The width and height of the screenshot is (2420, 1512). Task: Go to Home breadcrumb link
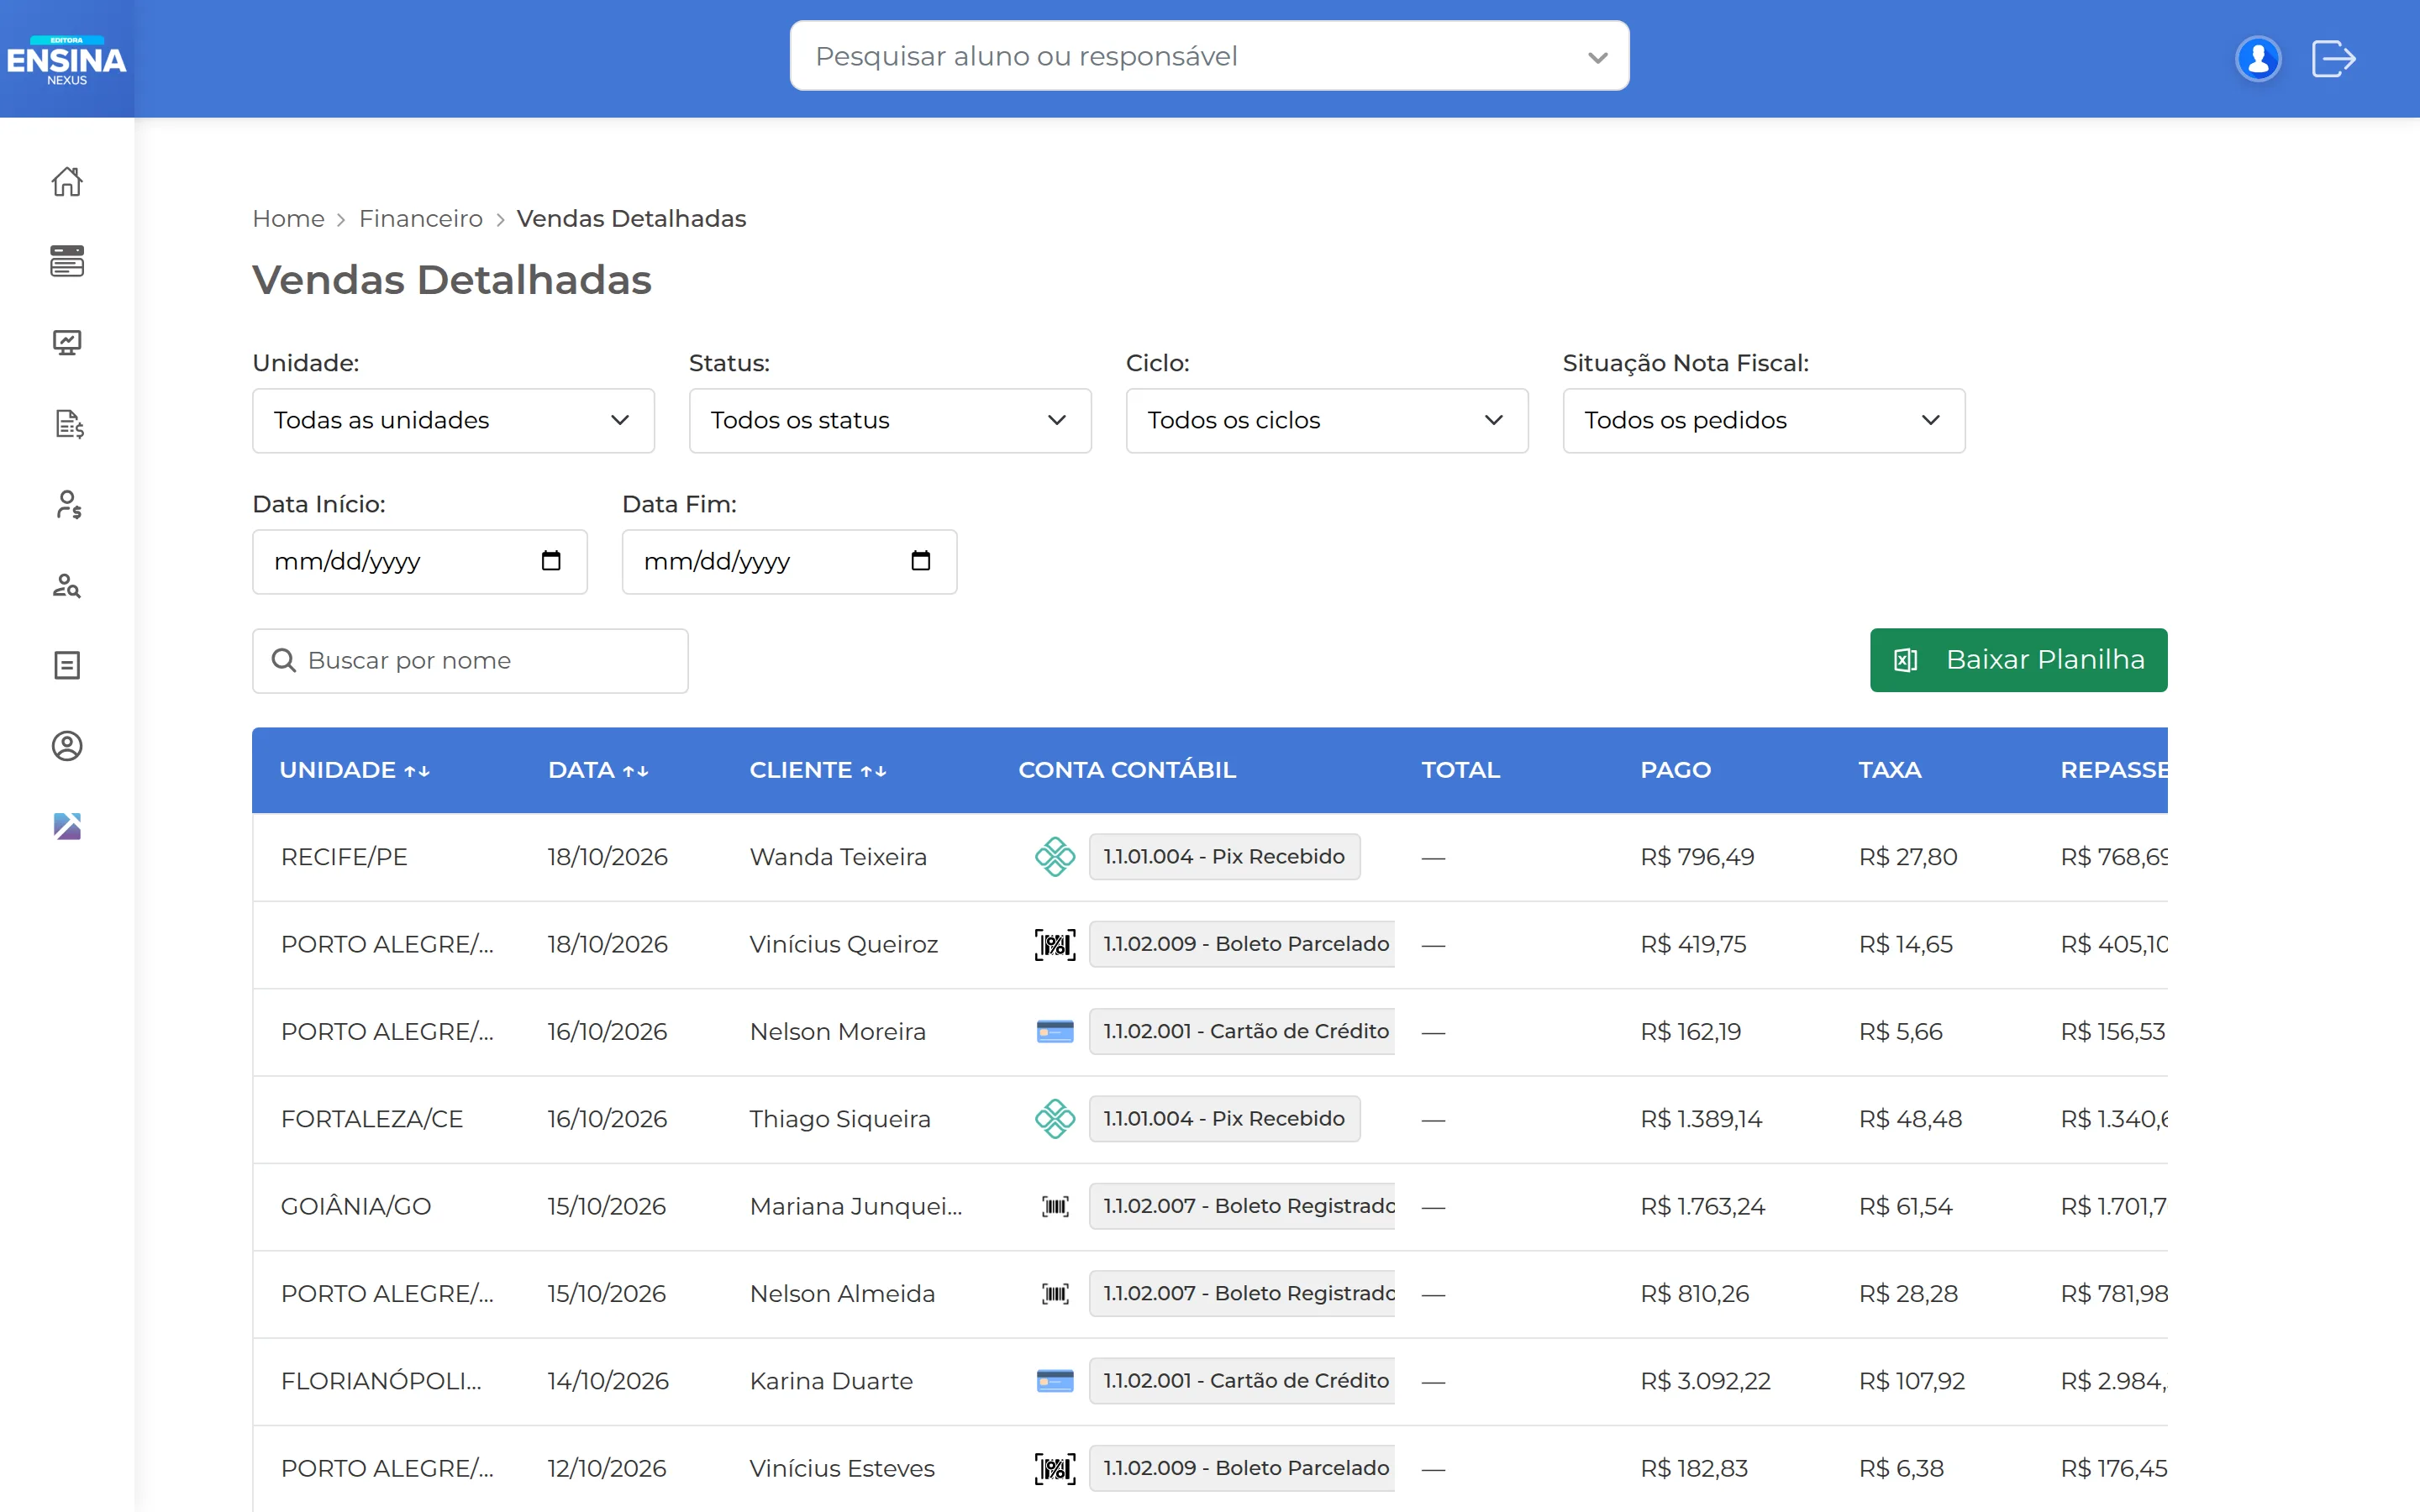(288, 218)
